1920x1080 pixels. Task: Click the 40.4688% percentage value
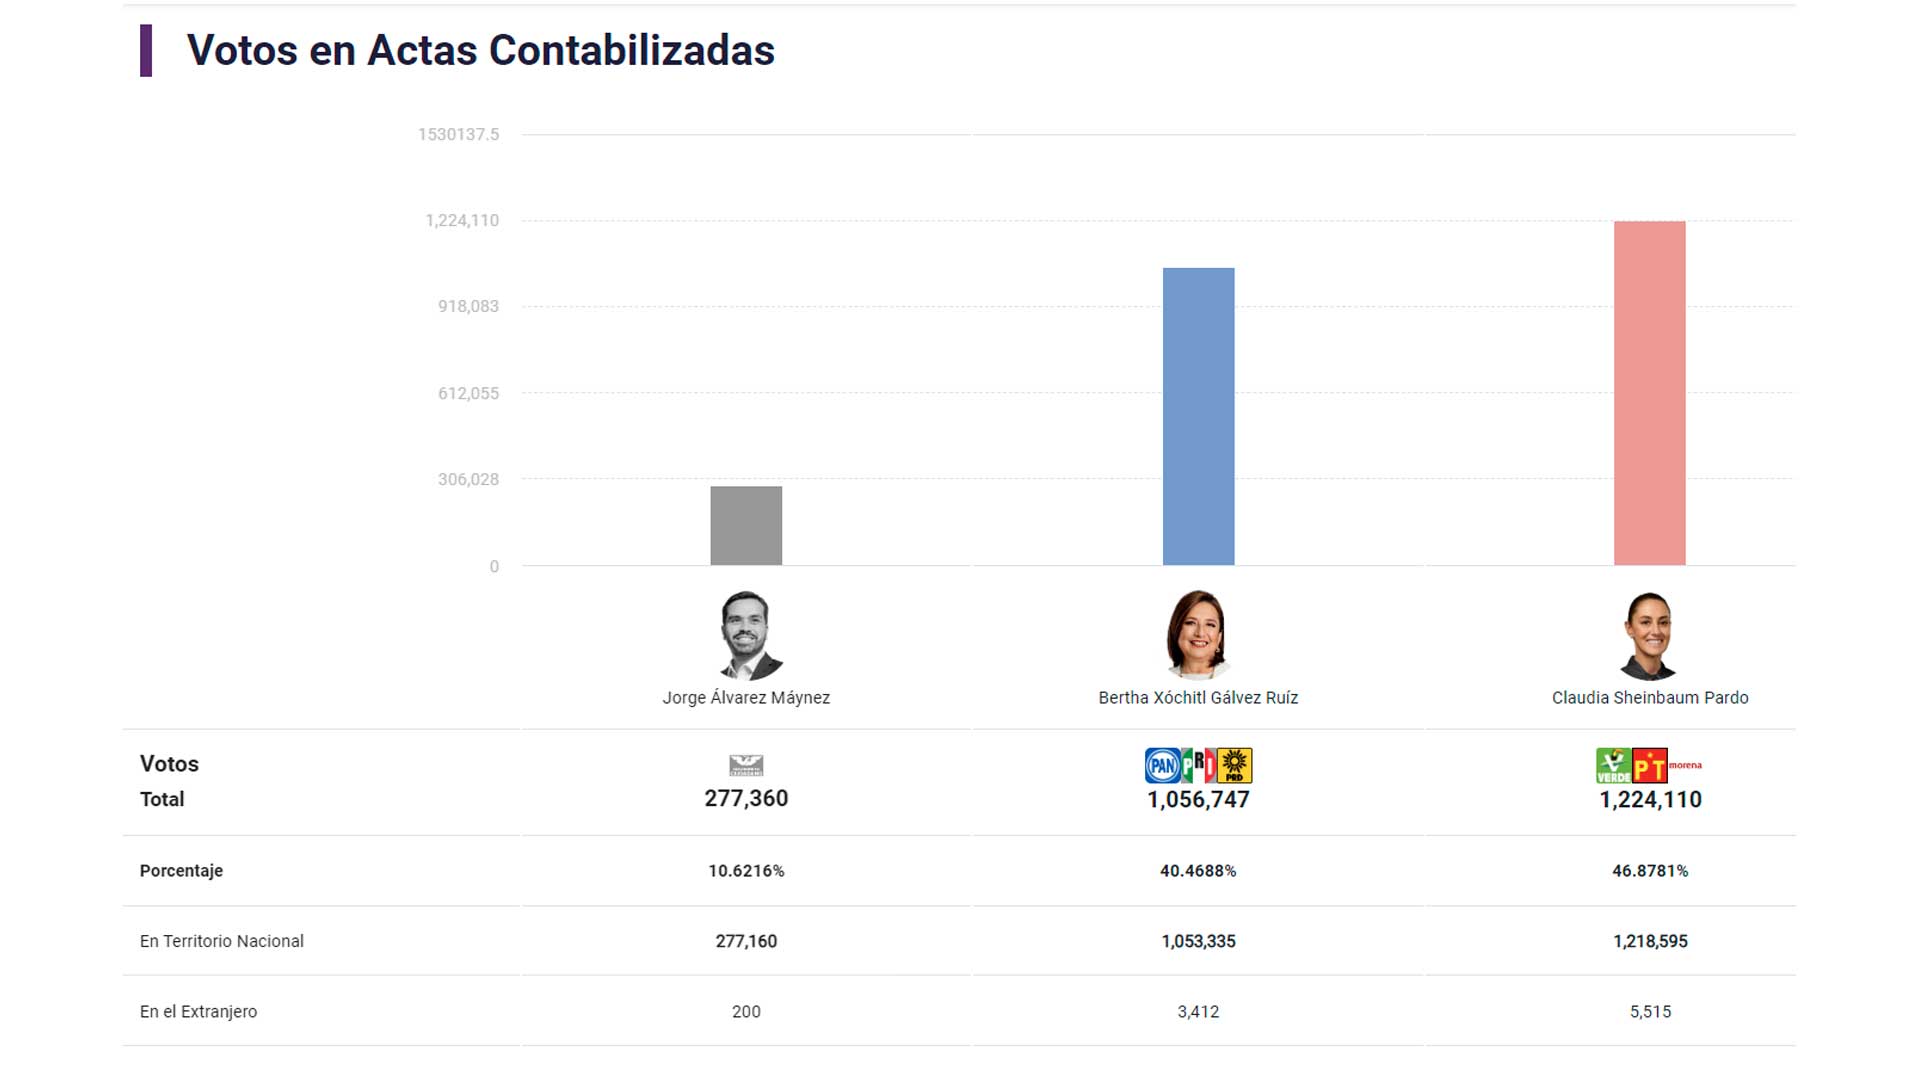(x=1198, y=871)
